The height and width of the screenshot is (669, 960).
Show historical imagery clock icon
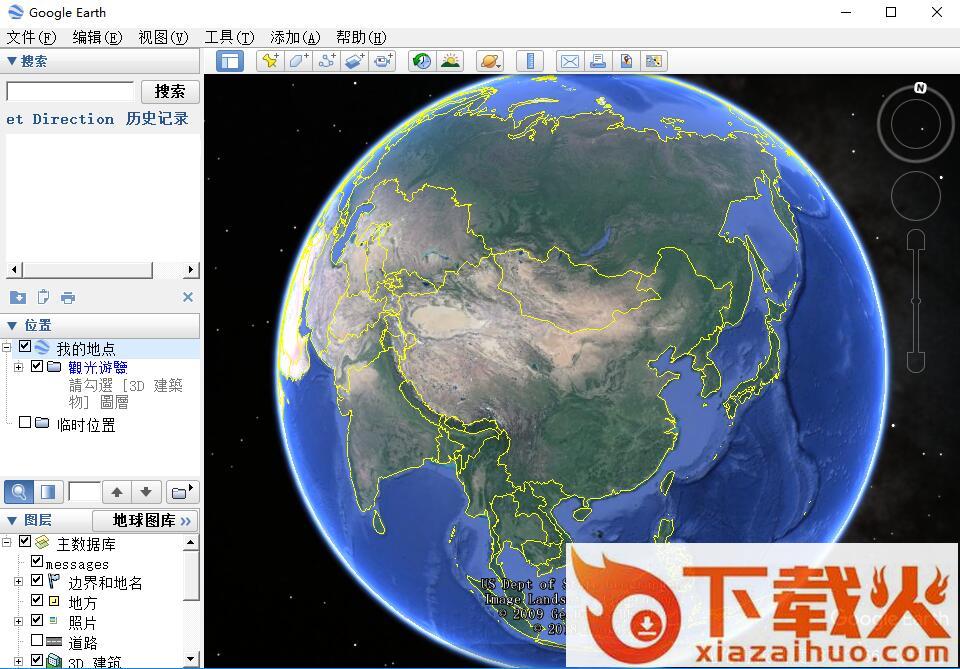tap(422, 61)
